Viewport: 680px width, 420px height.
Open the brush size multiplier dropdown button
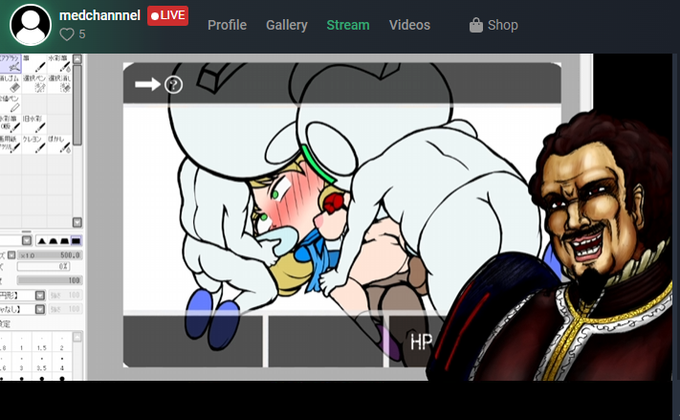(x=12, y=255)
